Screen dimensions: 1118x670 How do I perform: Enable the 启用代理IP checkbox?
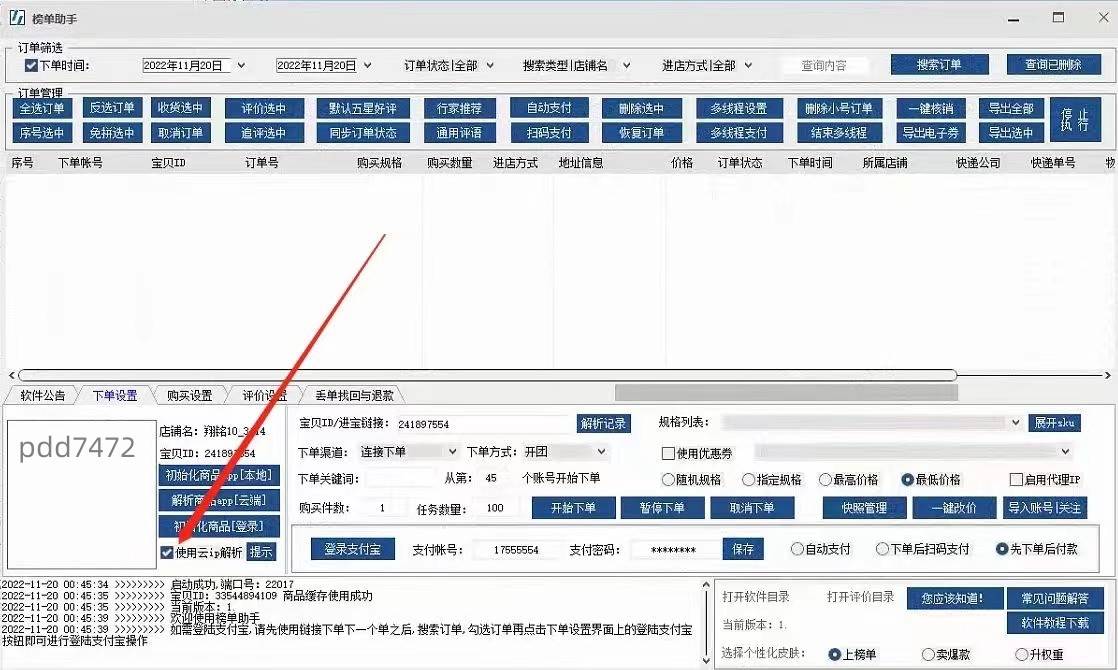(1016, 480)
